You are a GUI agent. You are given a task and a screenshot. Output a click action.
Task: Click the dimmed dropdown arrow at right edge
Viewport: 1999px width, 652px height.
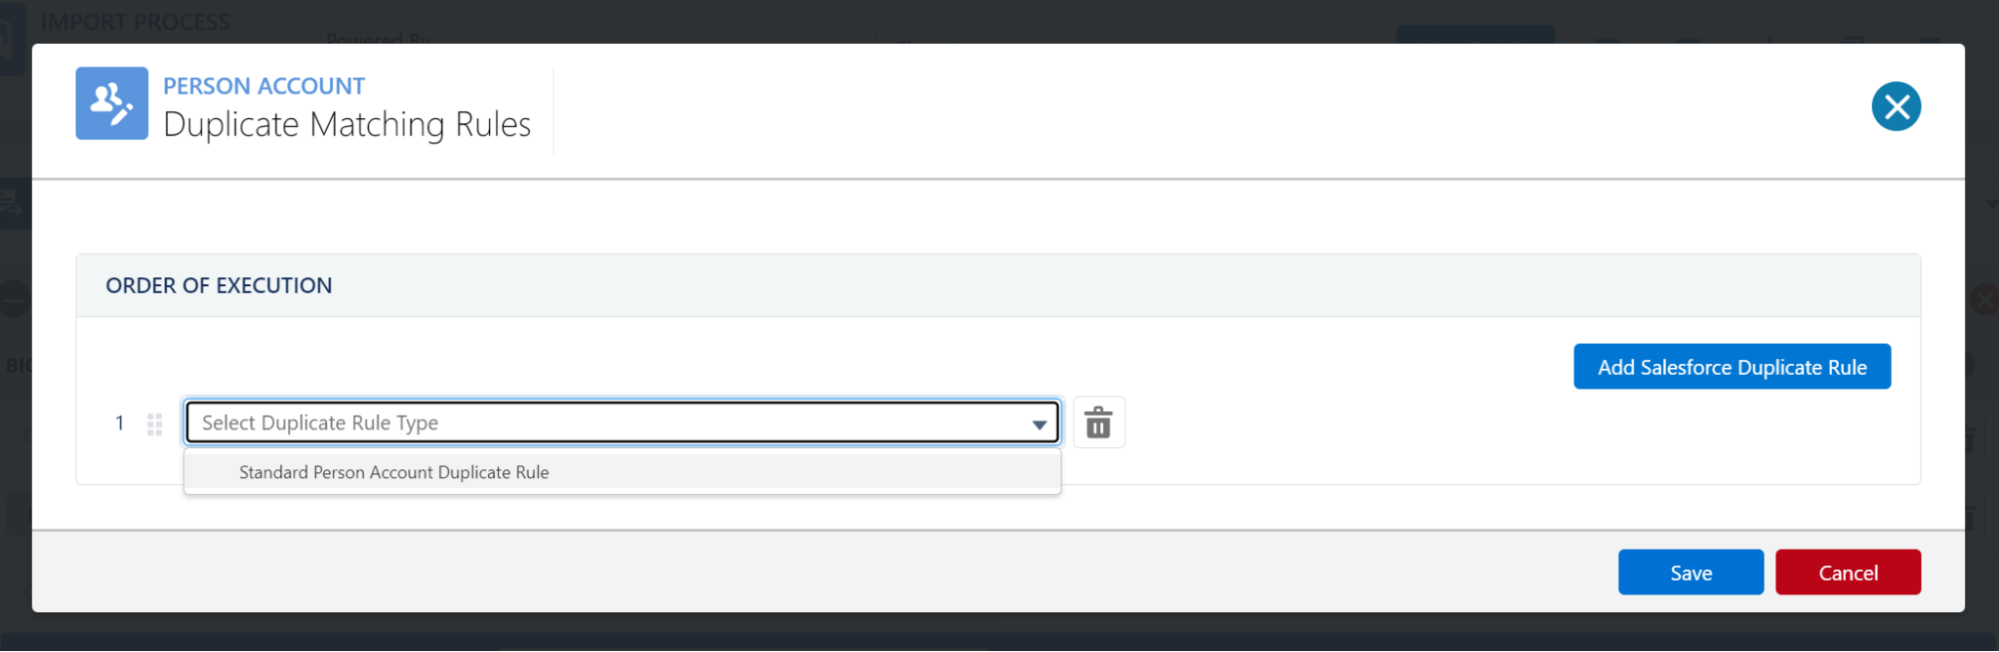pos(1990,204)
